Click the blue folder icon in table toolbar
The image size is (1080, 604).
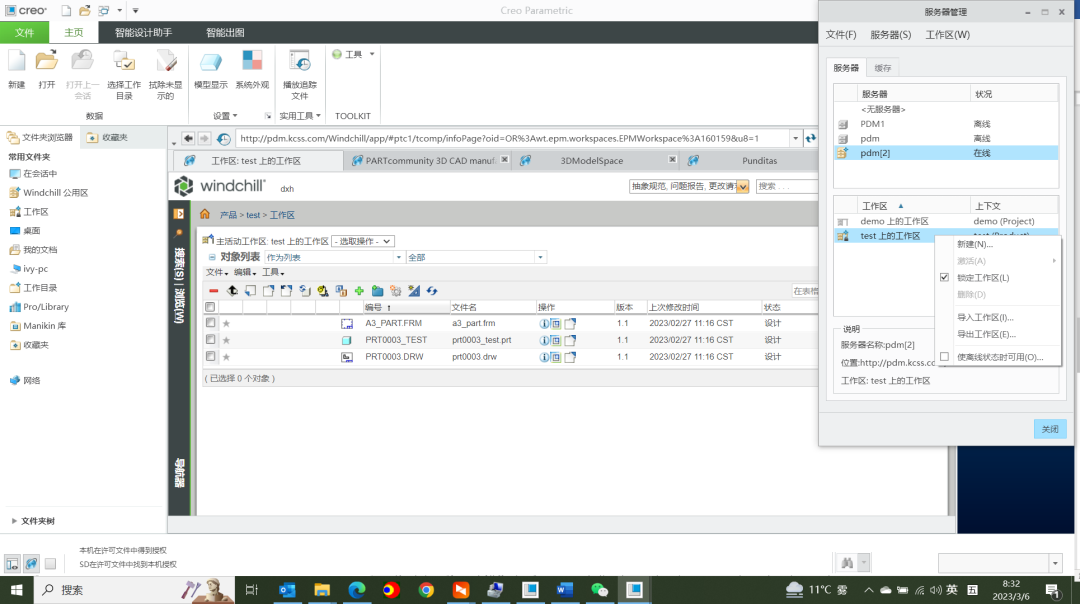pyautogui.click(x=377, y=291)
